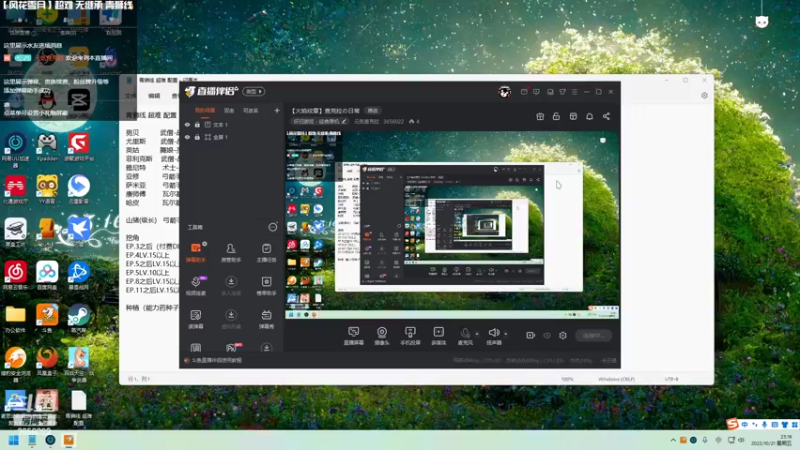Expand hidden system tray icons chevron

click(x=673, y=440)
